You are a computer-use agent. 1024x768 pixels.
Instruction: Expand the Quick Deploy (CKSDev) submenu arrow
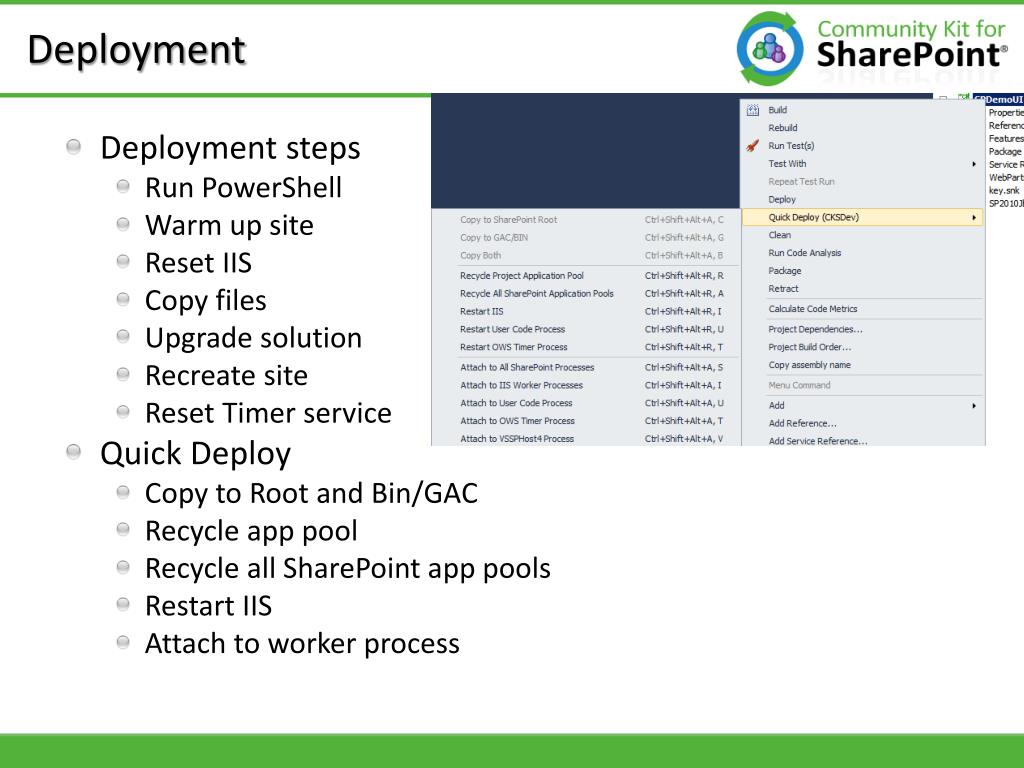coord(974,217)
